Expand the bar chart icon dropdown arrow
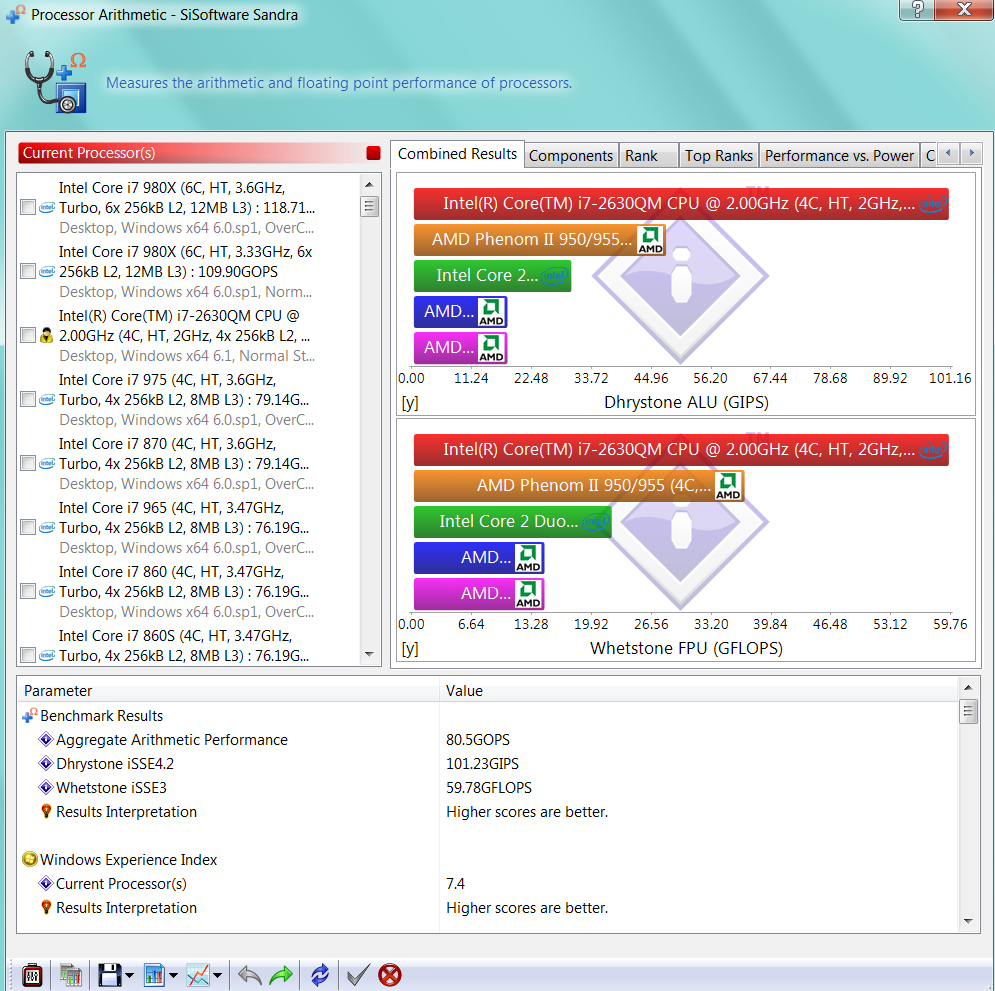Image resolution: width=995 pixels, height=991 pixels. tap(174, 975)
